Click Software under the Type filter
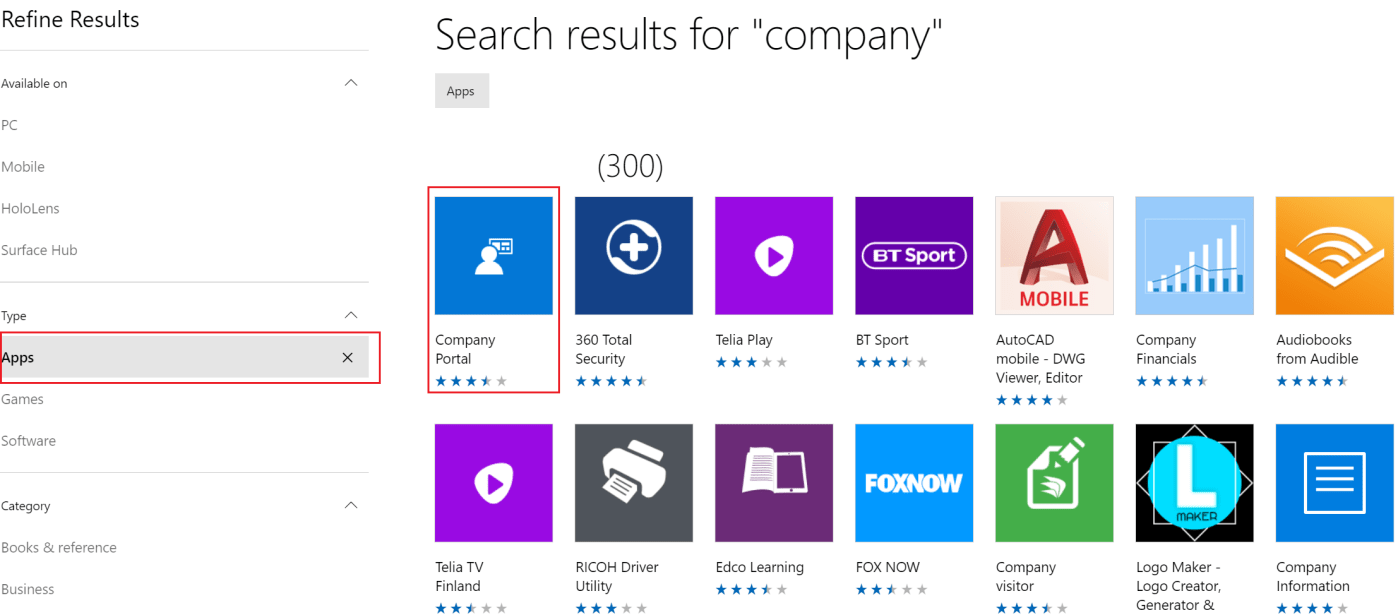 click(x=29, y=440)
